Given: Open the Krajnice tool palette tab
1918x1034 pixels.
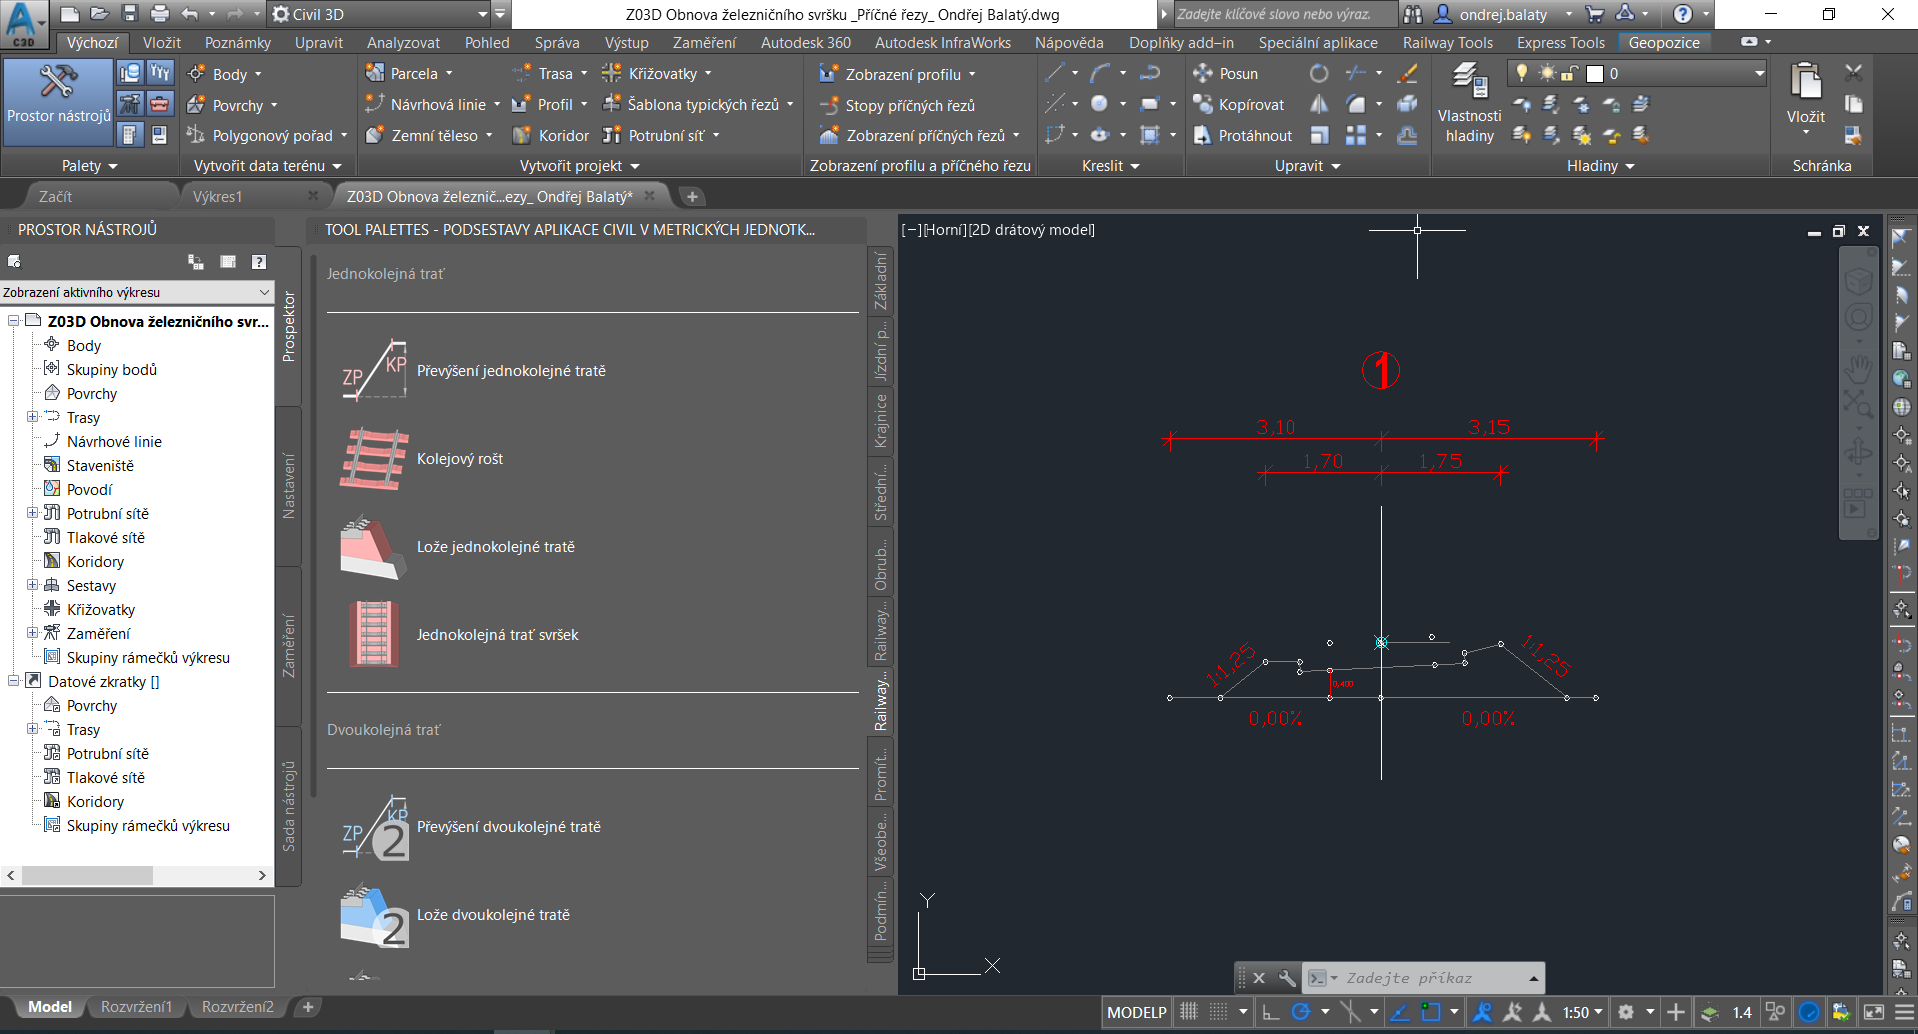Looking at the screenshot, I should tap(880, 420).
